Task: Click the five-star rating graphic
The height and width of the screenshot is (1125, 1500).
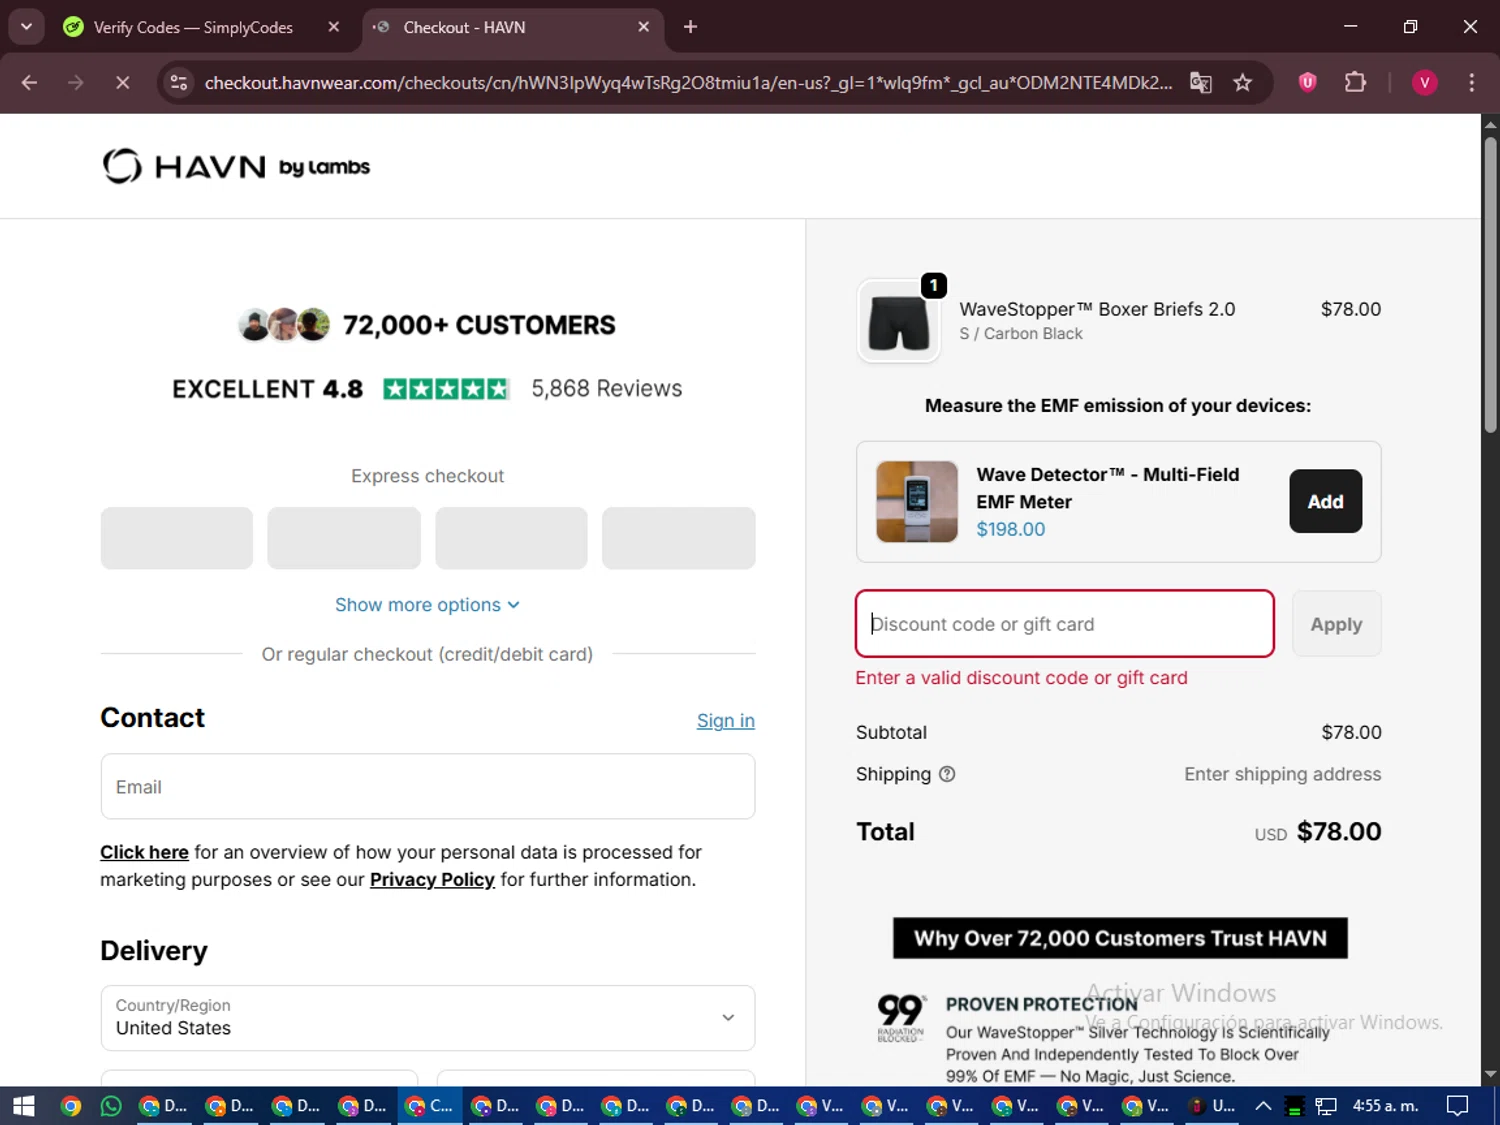Action: [446, 389]
